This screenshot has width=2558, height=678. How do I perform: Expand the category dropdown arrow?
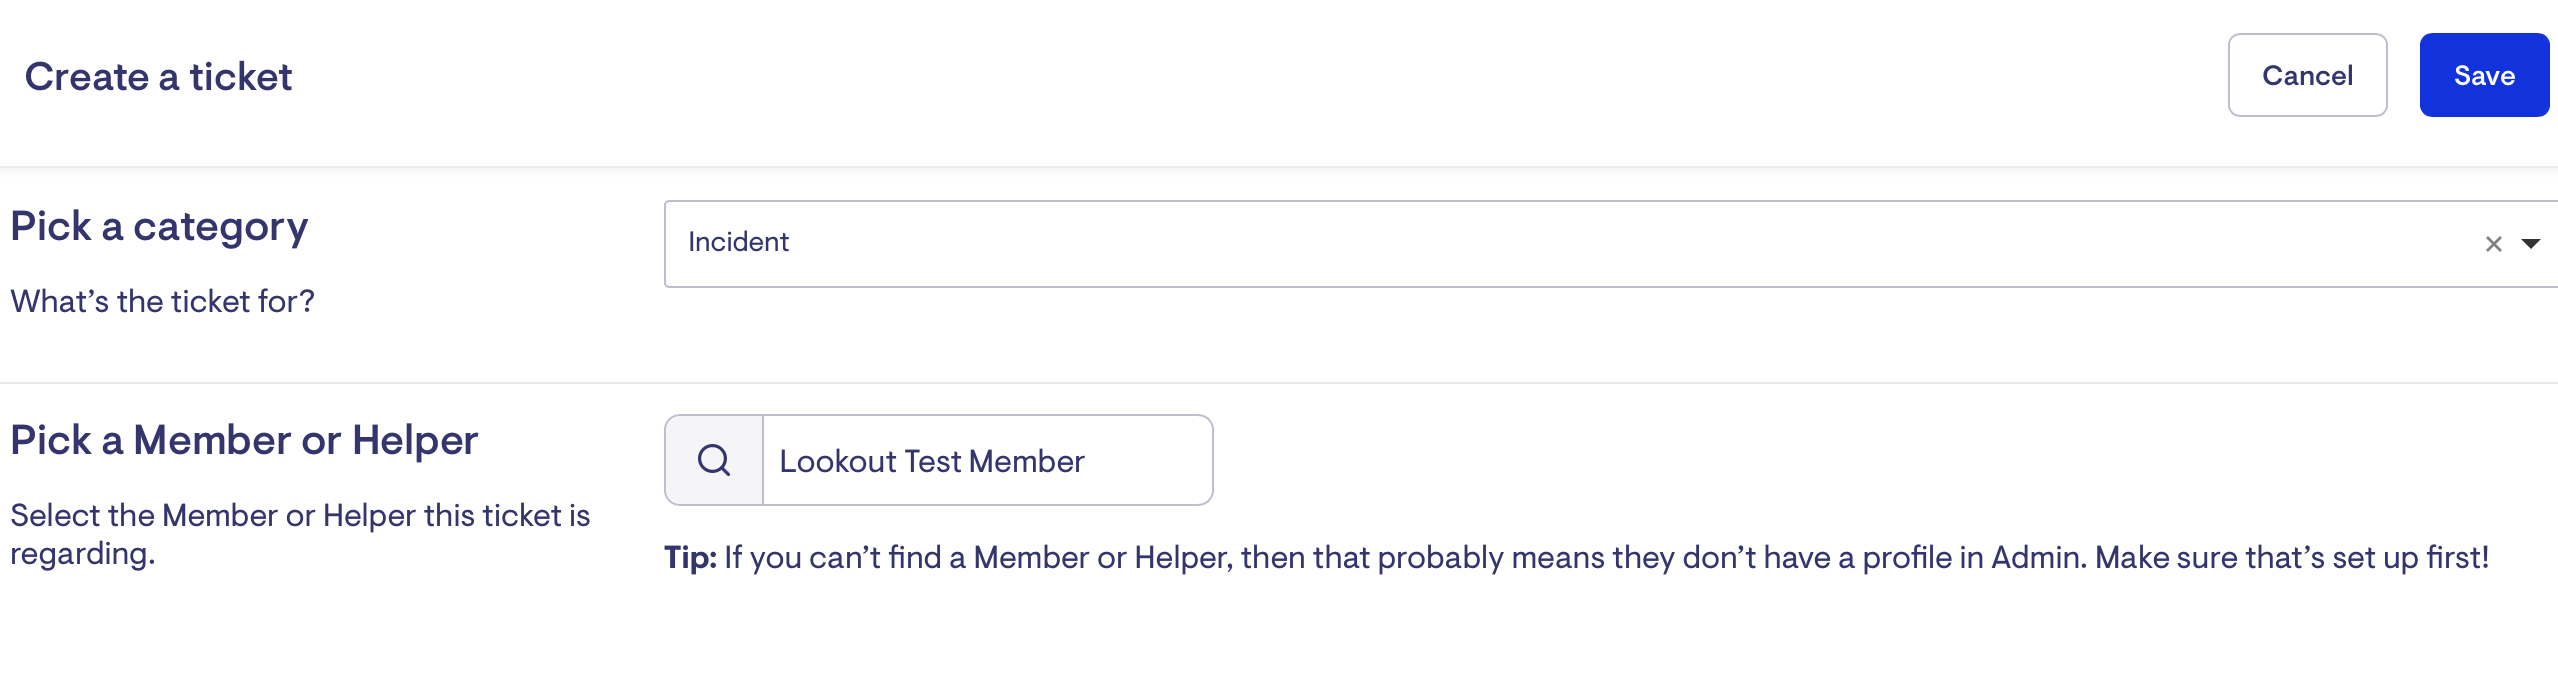(2531, 244)
